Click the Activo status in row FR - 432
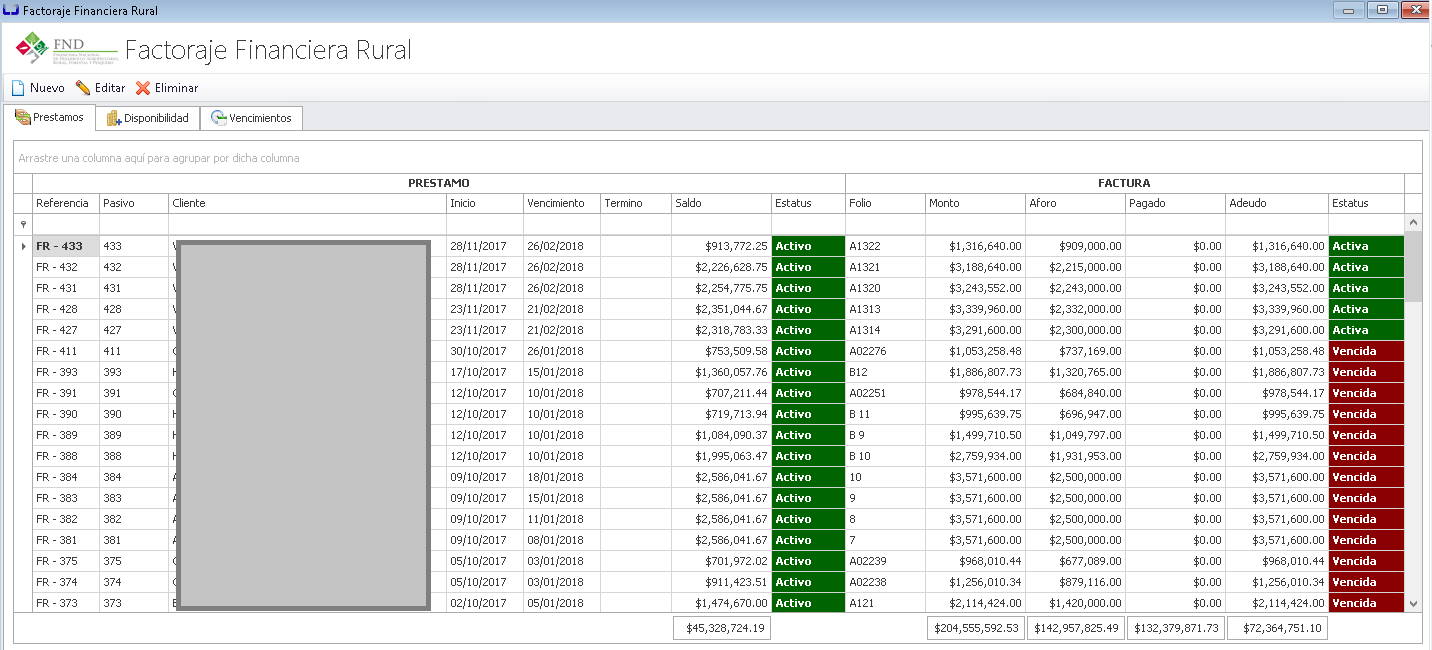Viewport: 1432px width, 650px height. (x=808, y=267)
